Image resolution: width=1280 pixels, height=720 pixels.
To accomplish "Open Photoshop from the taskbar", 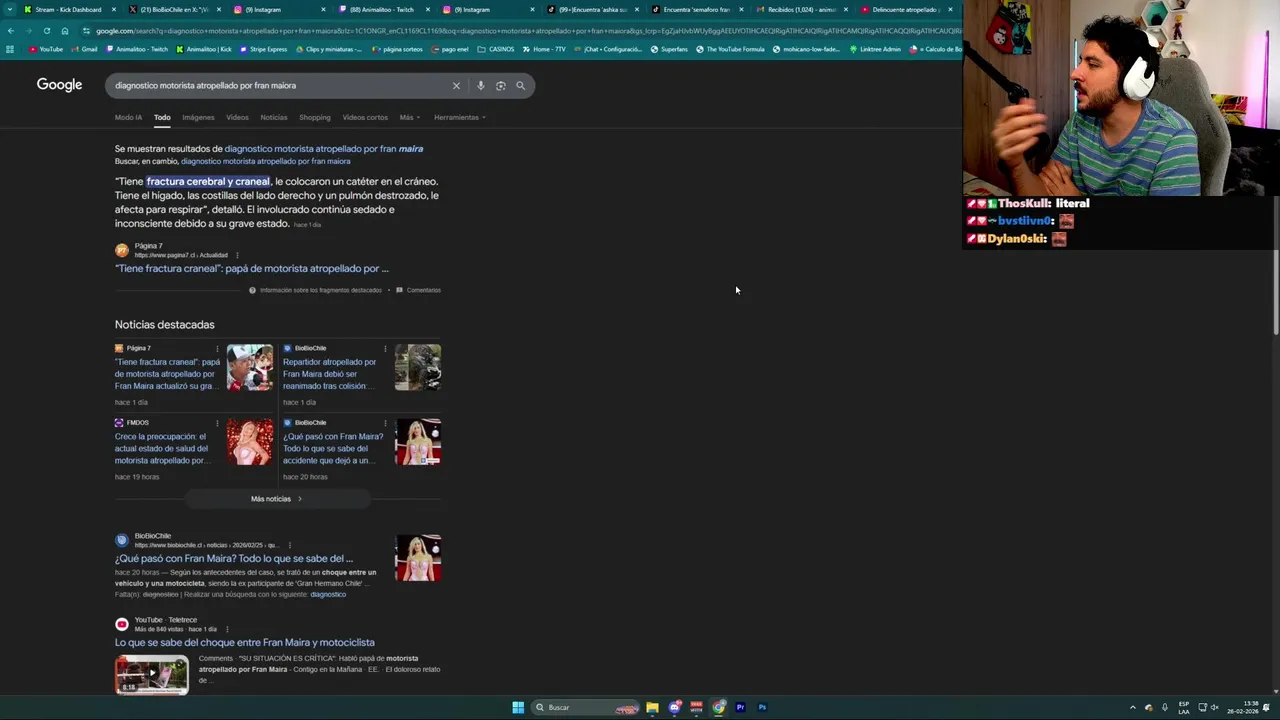I will click(762, 707).
